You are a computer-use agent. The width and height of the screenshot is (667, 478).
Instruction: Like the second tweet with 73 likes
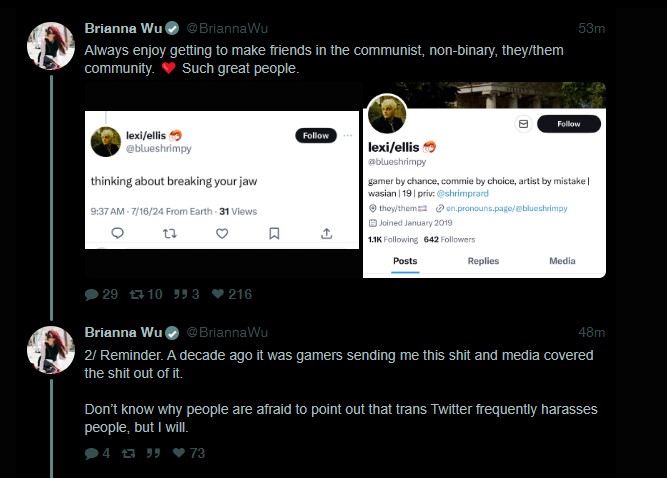coord(179,453)
